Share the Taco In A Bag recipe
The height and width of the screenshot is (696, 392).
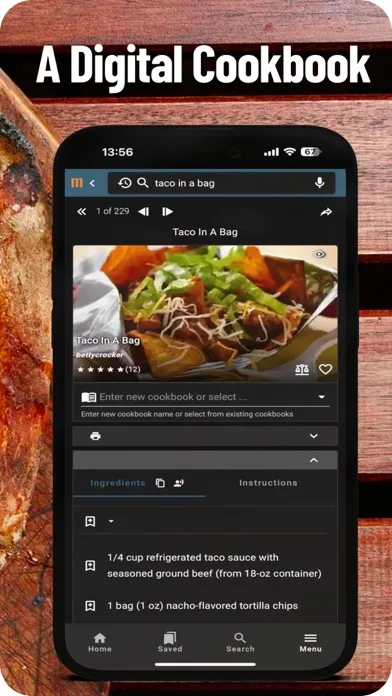pos(326,212)
